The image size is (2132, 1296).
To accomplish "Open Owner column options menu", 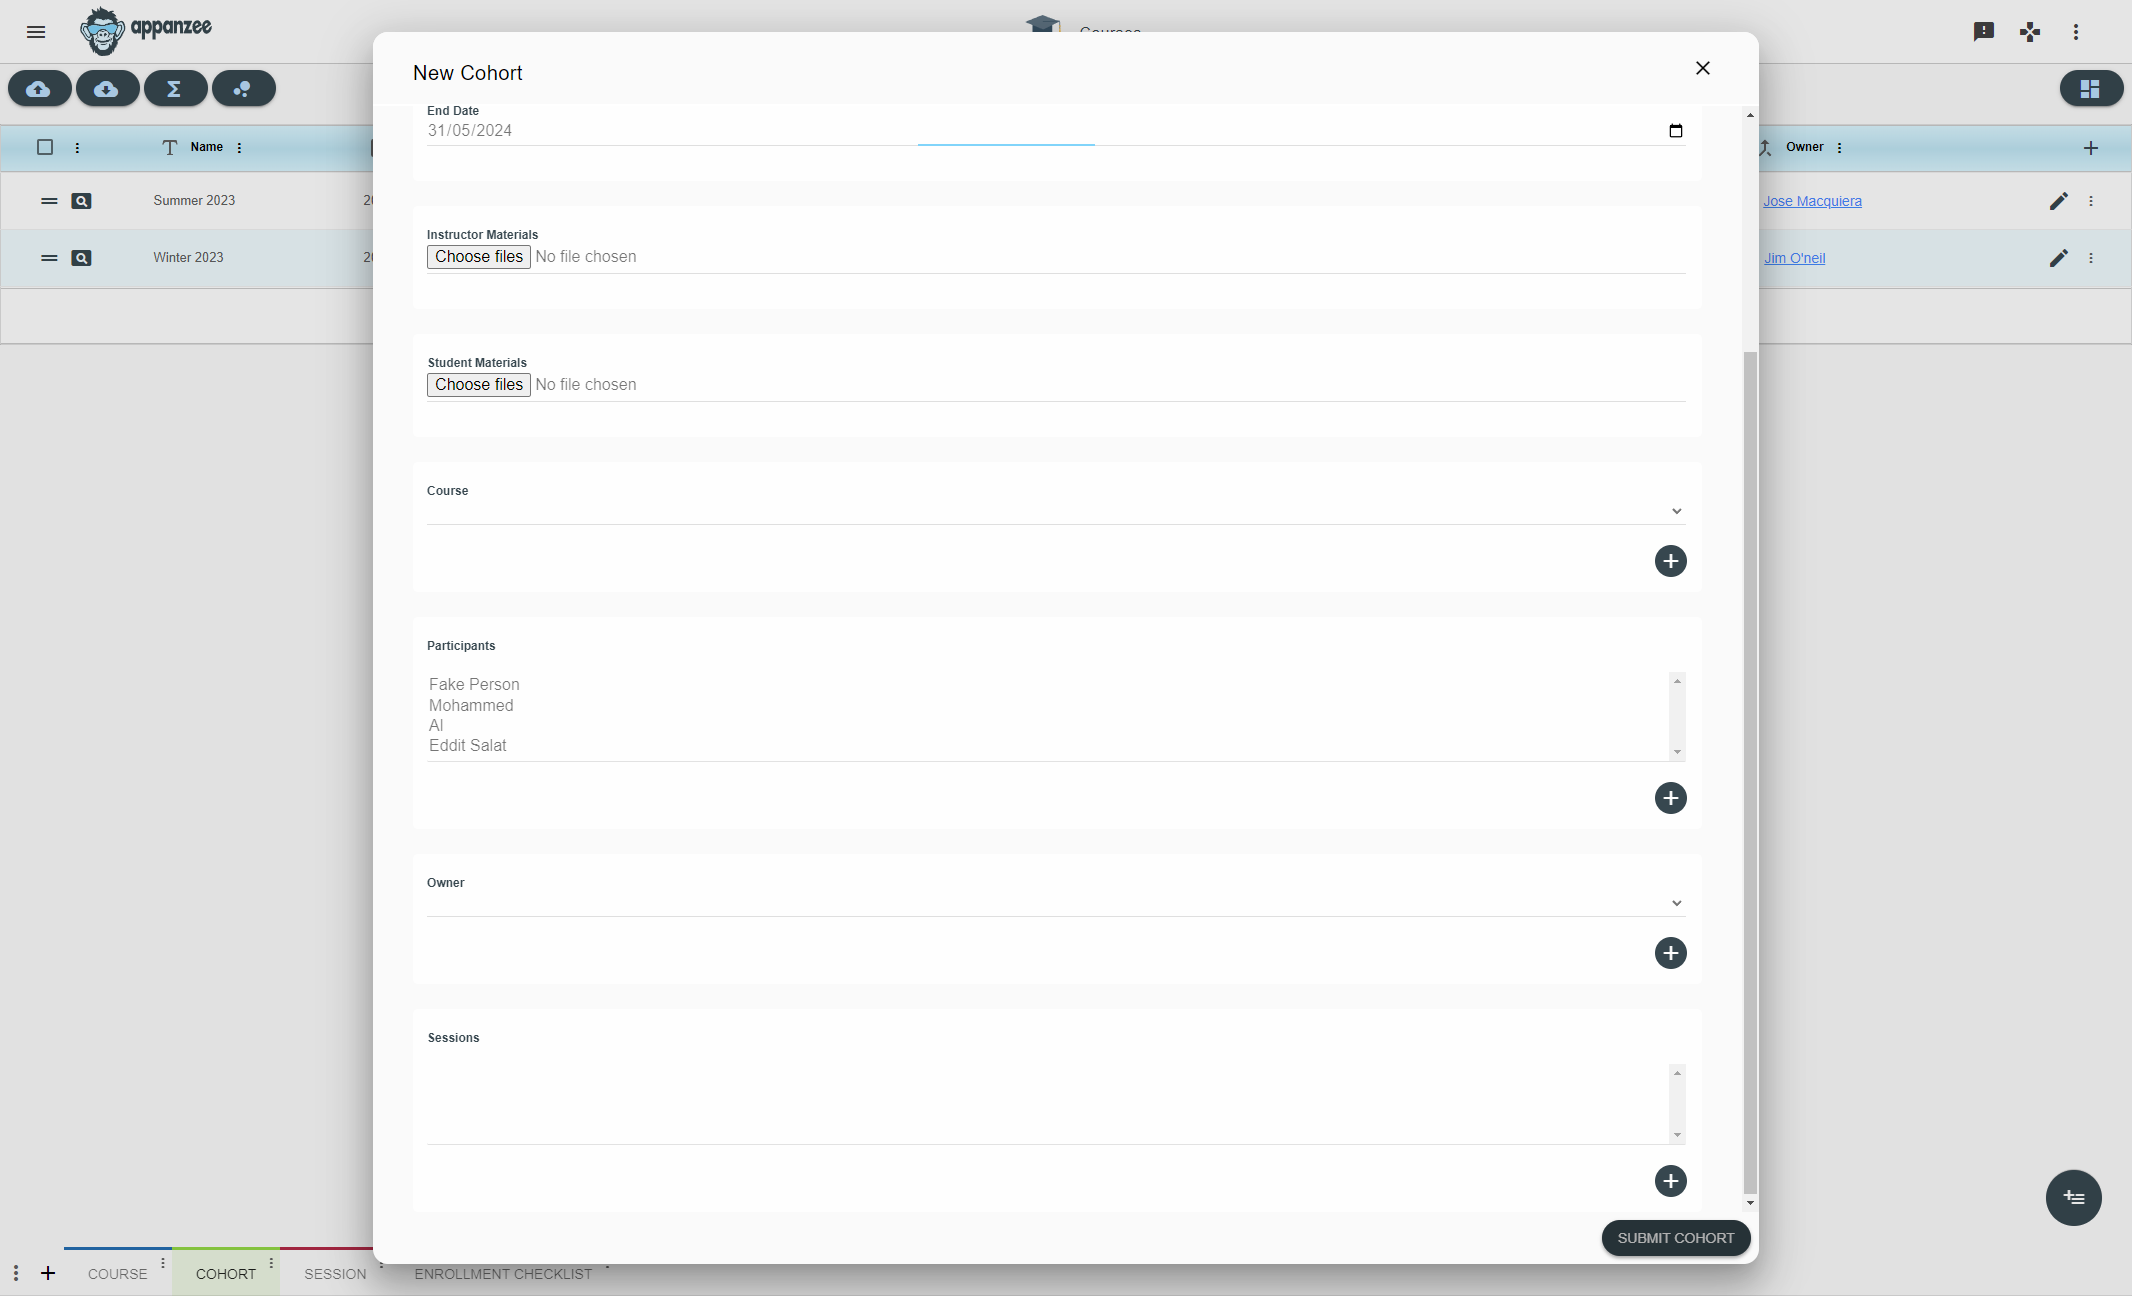I will point(1839,148).
